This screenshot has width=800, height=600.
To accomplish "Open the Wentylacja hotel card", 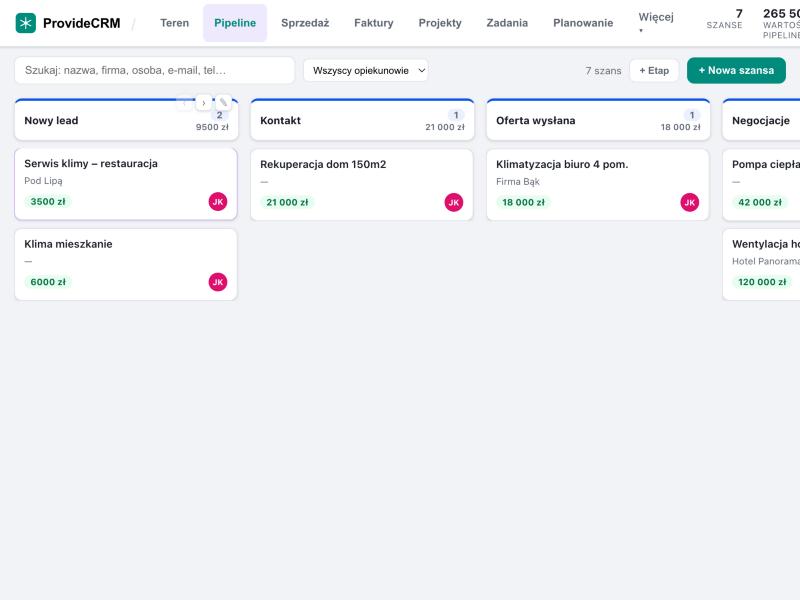I will click(761, 264).
